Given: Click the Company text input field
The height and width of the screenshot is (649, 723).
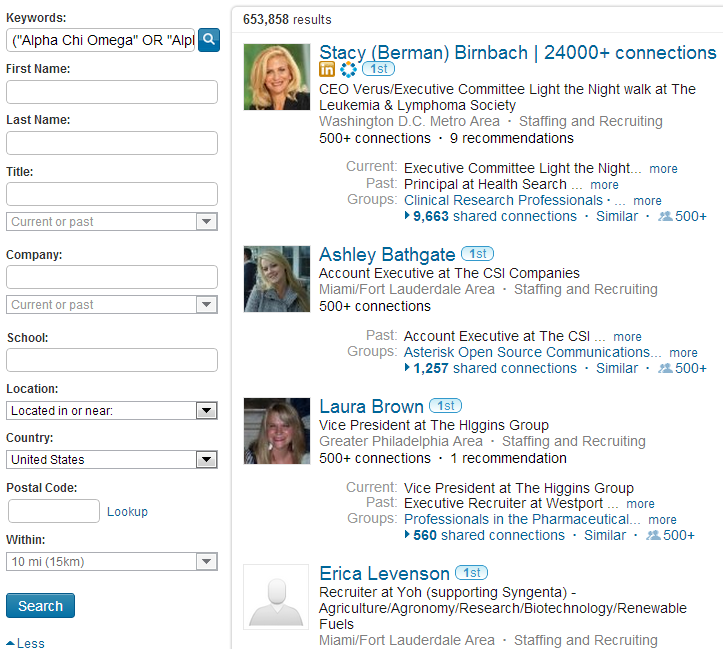Looking at the screenshot, I should (112, 277).
